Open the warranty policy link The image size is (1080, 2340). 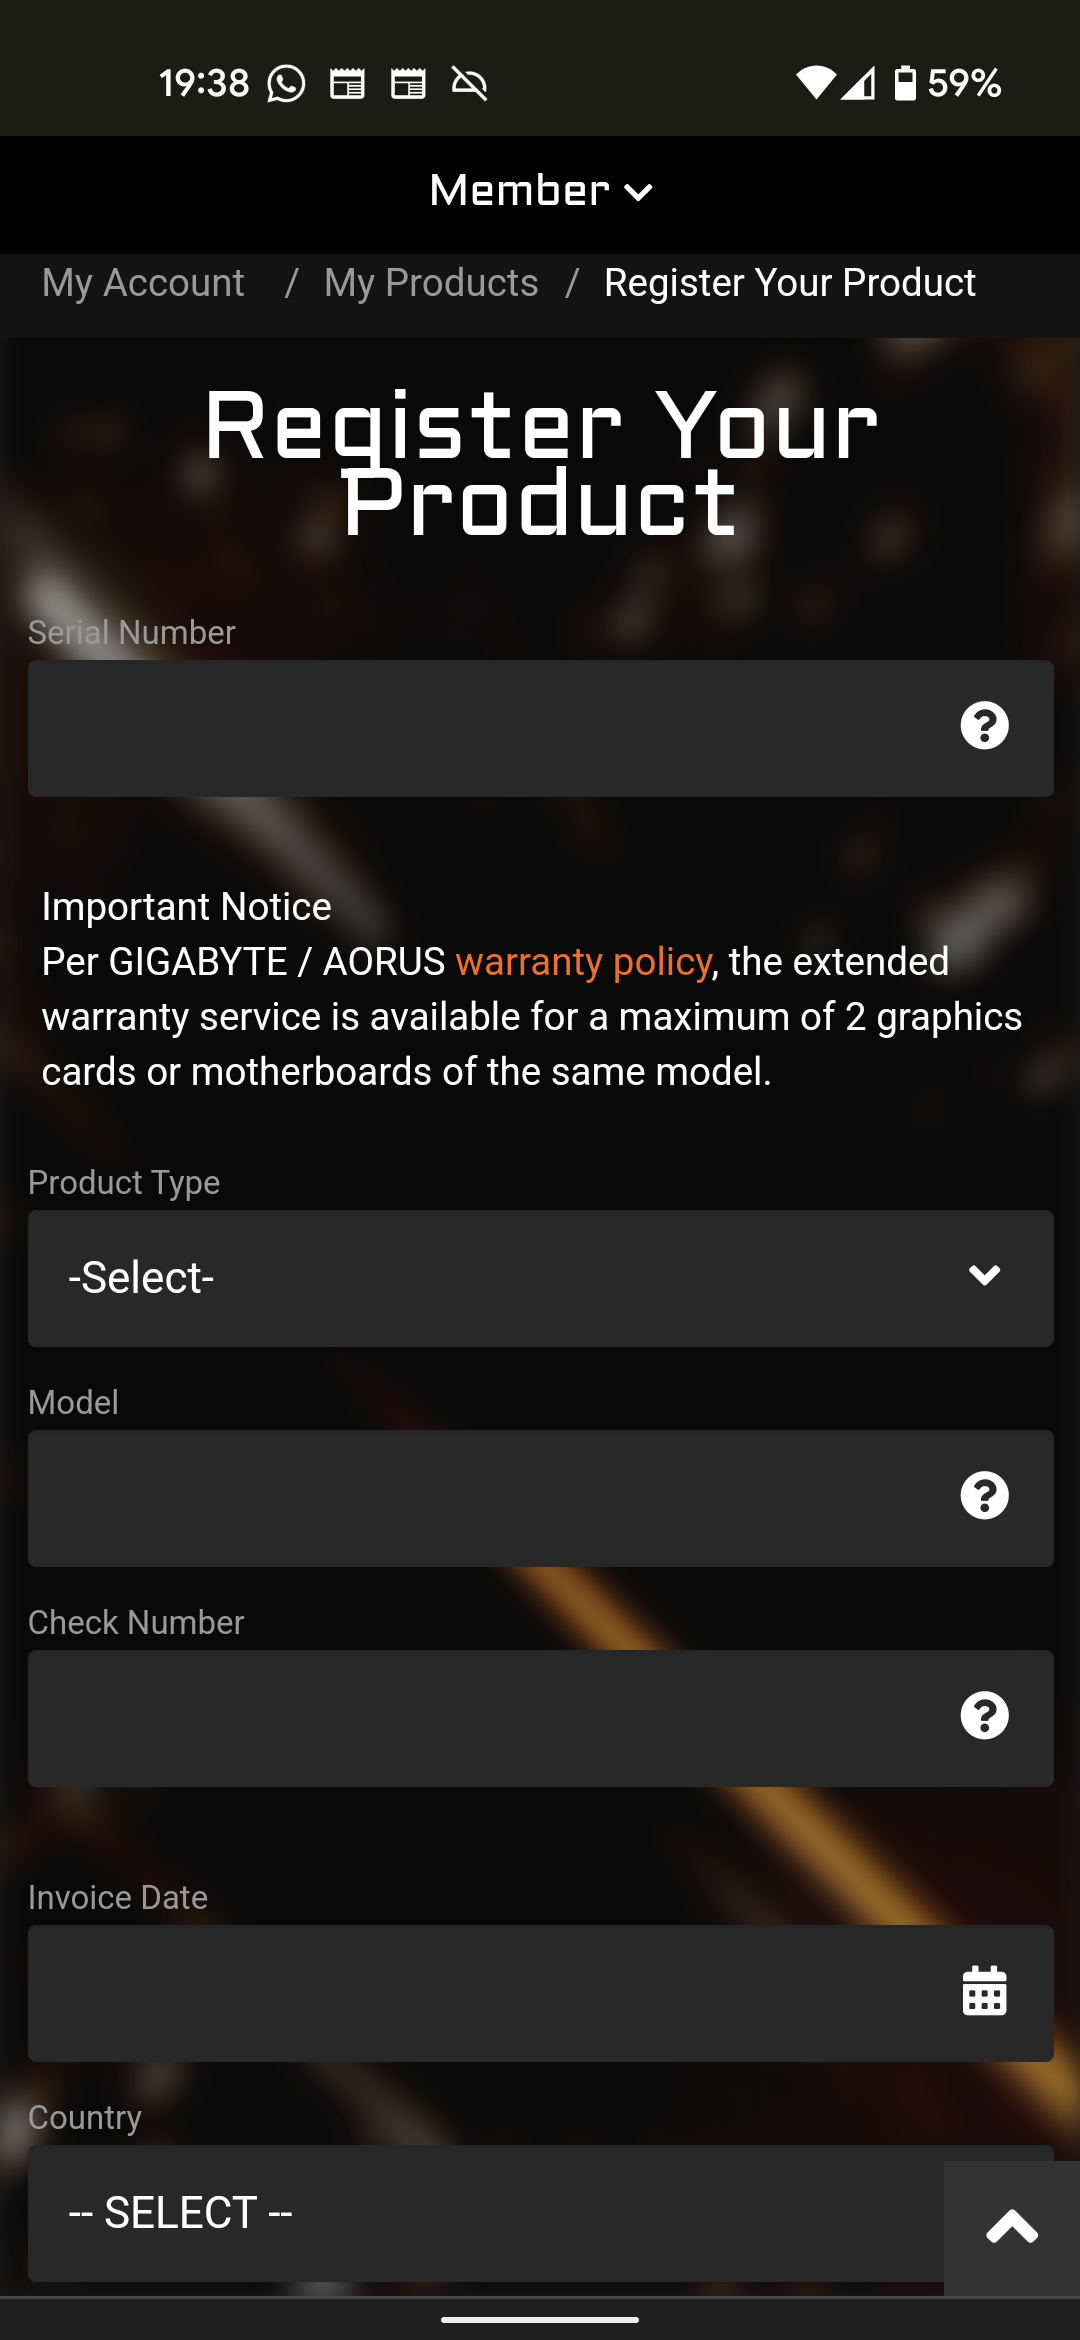click(x=583, y=962)
